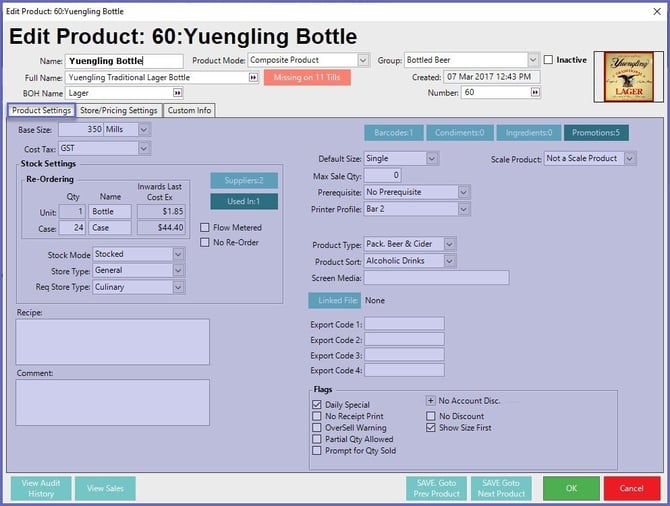Click the lookup icon beside BOH Name
The height and width of the screenshot is (506, 670).
tap(253, 92)
